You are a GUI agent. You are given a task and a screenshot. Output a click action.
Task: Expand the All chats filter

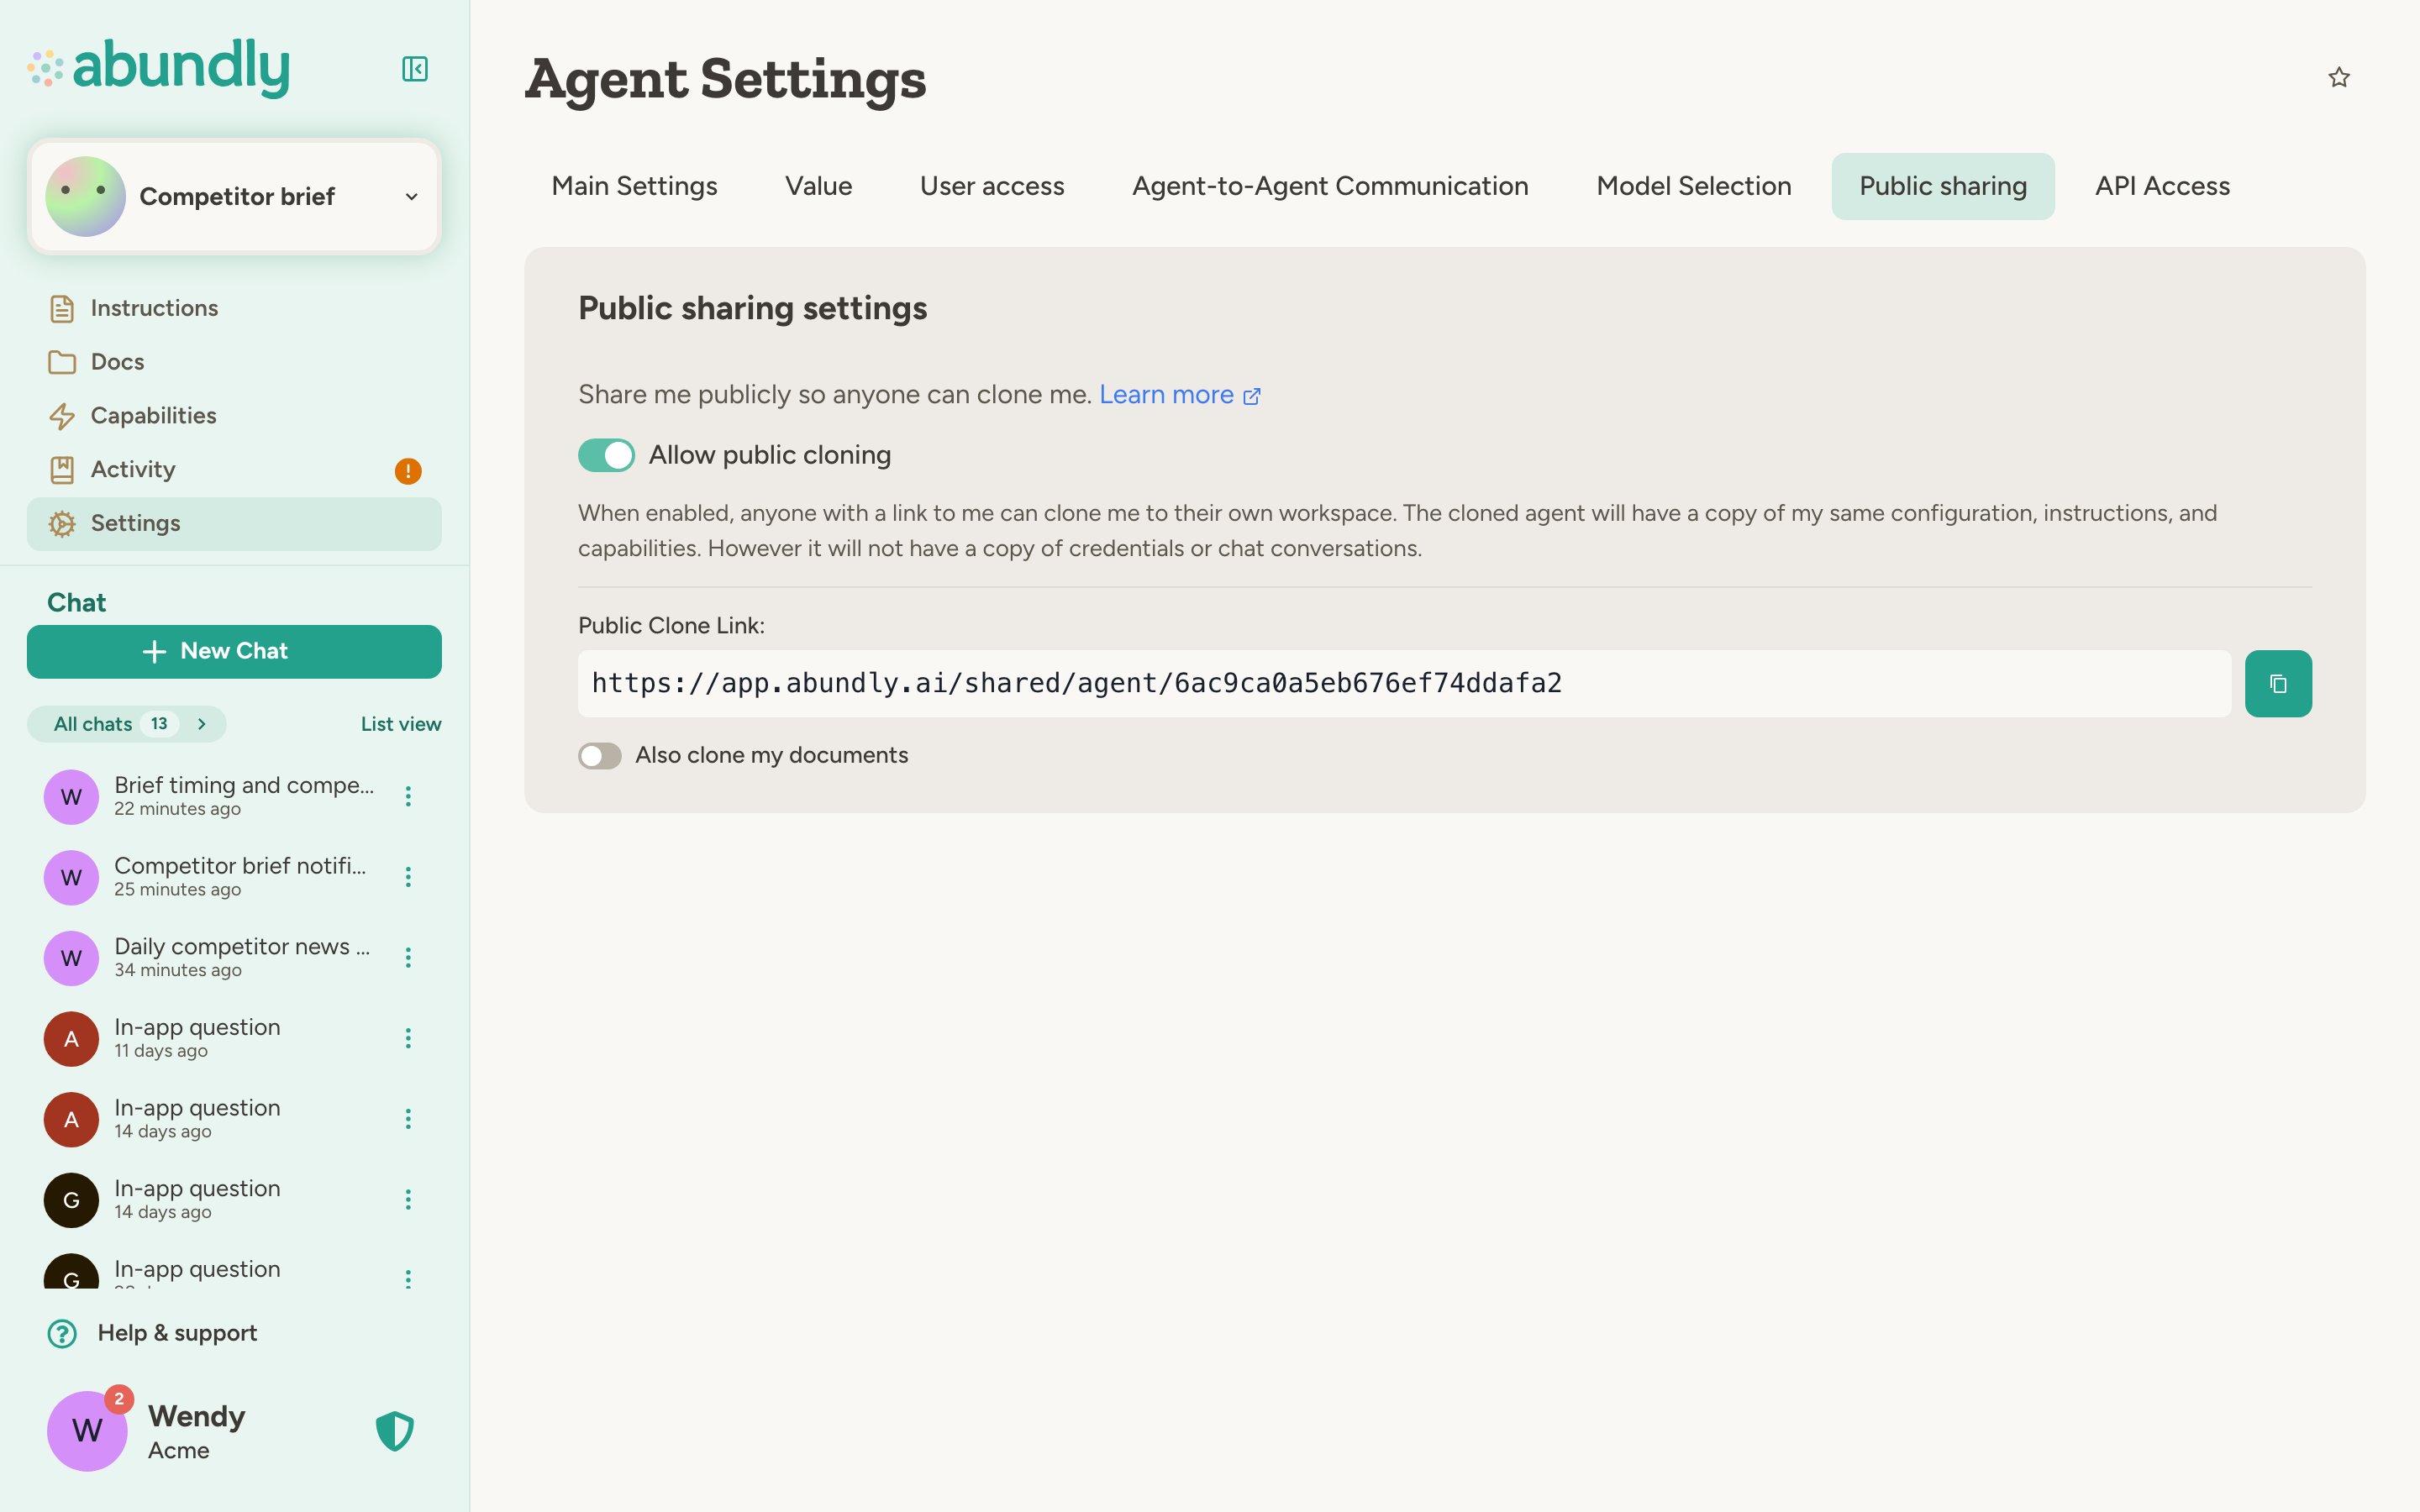127,724
